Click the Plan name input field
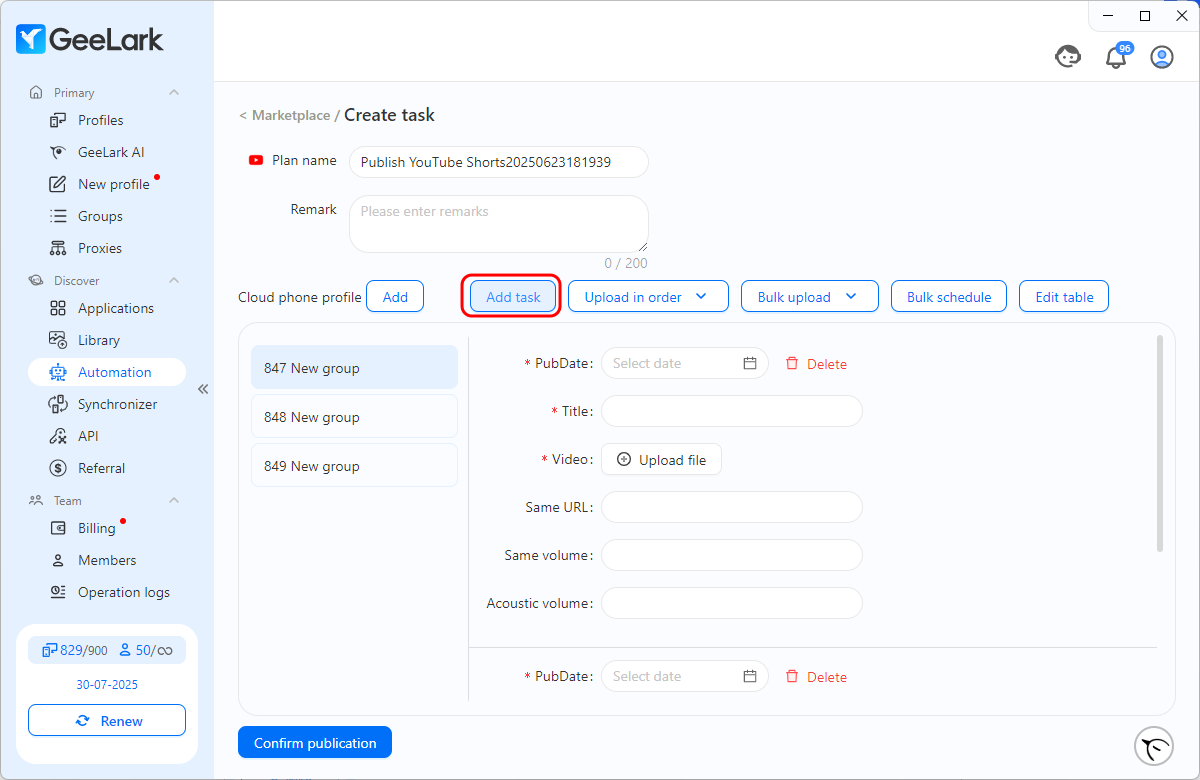The width and height of the screenshot is (1200, 780). click(499, 162)
